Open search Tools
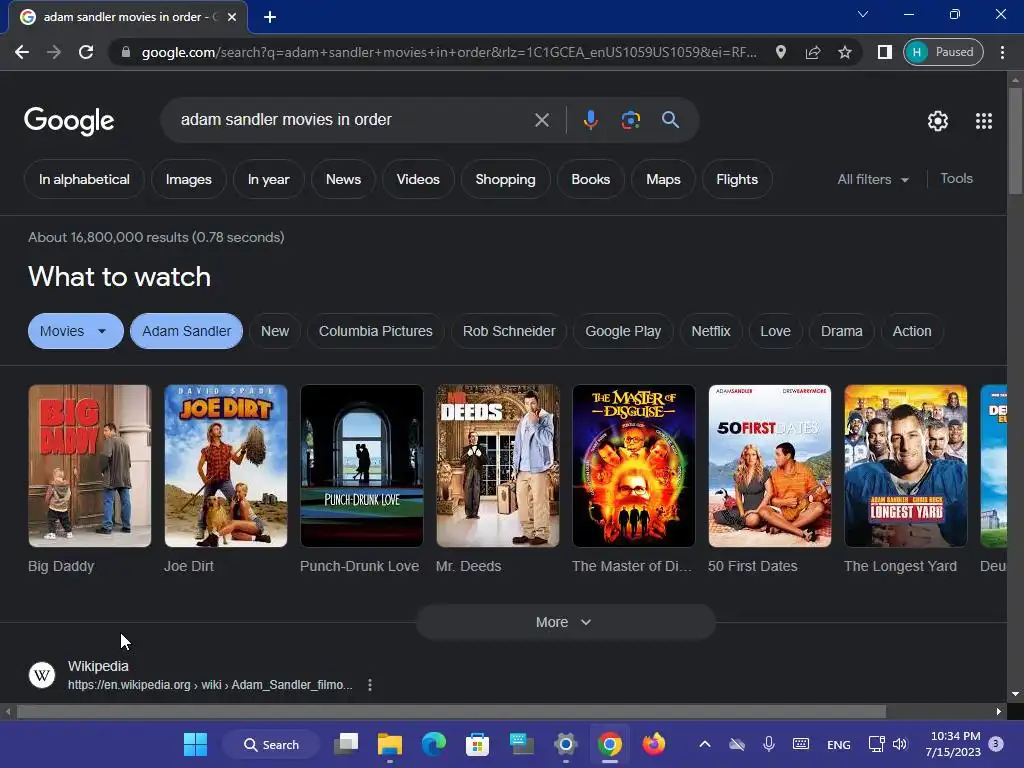Viewport: 1024px width, 768px height. click(x=956, y=178)
